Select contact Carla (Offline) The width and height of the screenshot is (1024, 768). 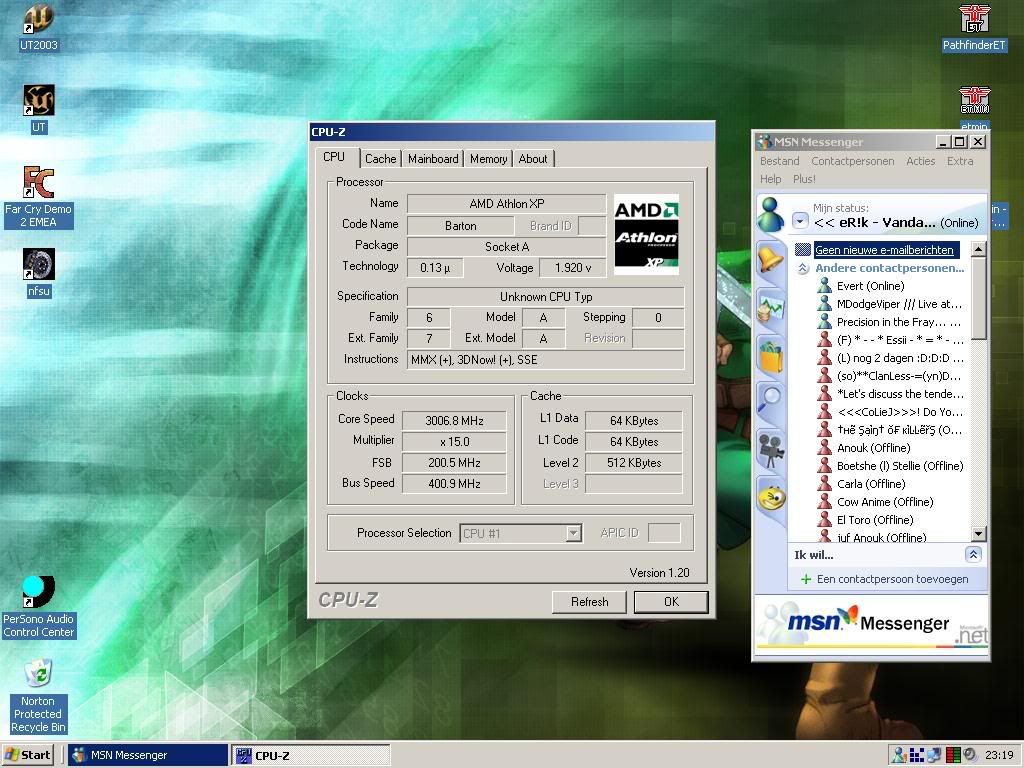862,484
